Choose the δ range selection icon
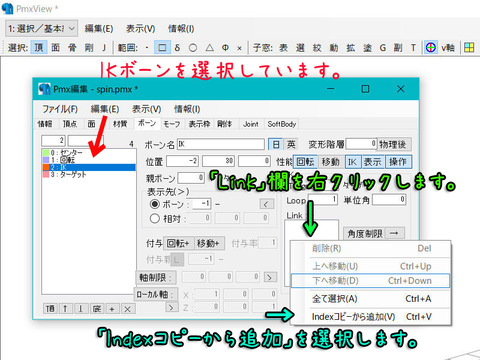 pos(177,48)
